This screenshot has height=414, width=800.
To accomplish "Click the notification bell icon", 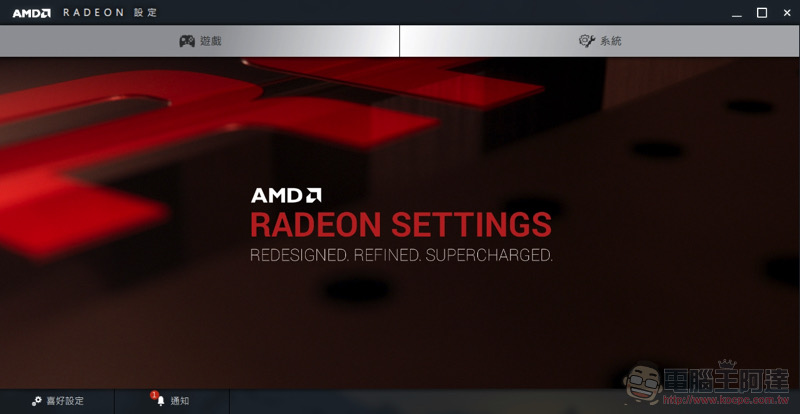I will point(161,401).
